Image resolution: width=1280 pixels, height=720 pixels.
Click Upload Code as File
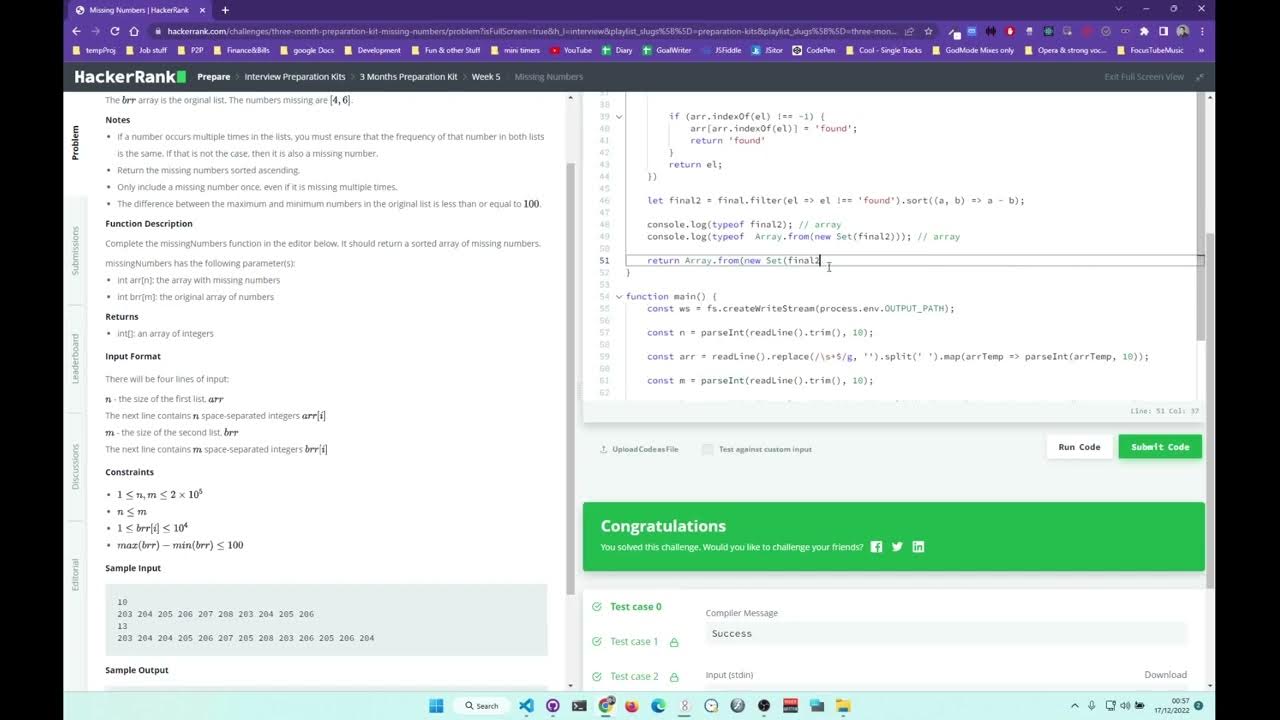pos(639,449)
